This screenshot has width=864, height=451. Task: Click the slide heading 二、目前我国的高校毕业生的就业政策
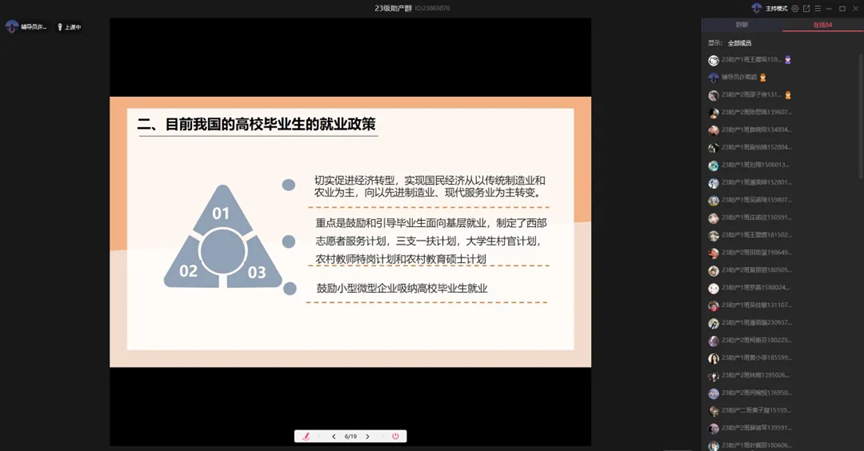coord(256,125)
